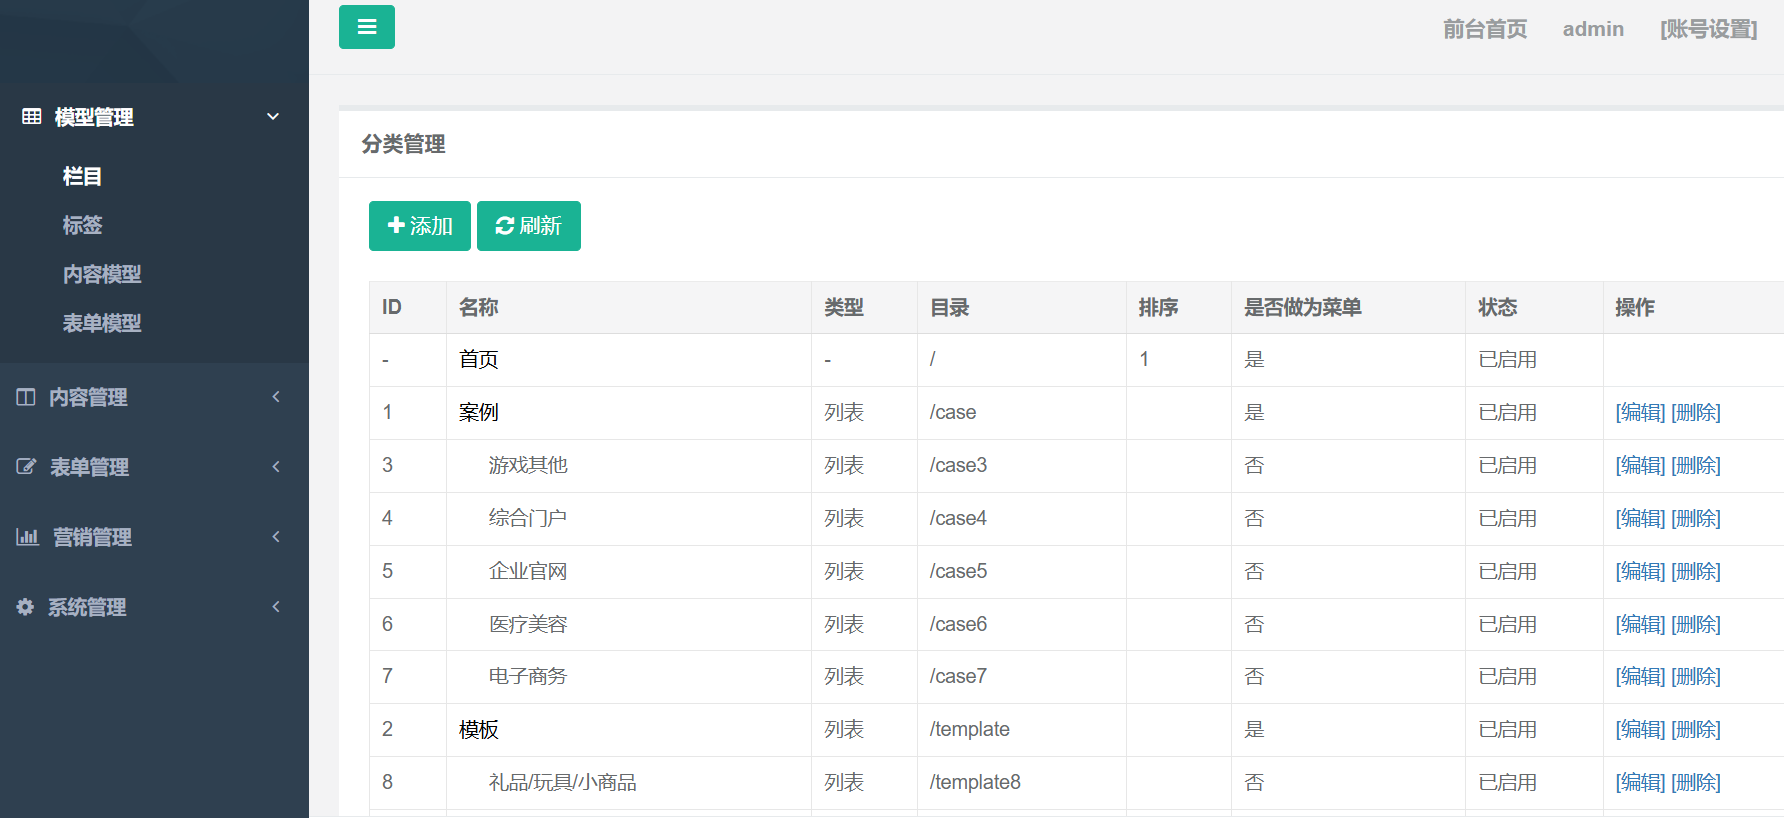
Task: Delete the 医疗美容 row
Action: pos(1696,624)
